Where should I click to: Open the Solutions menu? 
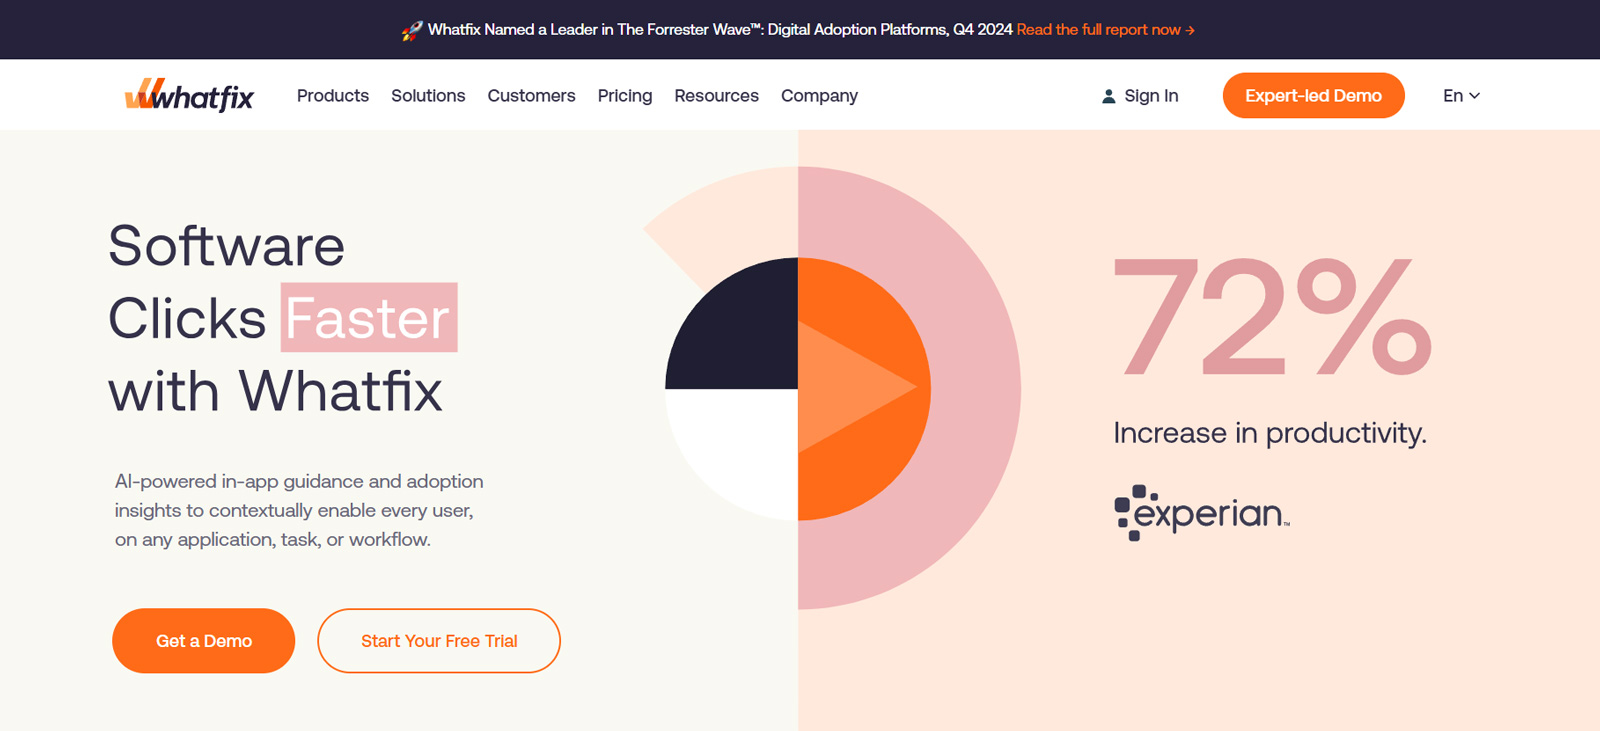(x=428, y=96)
